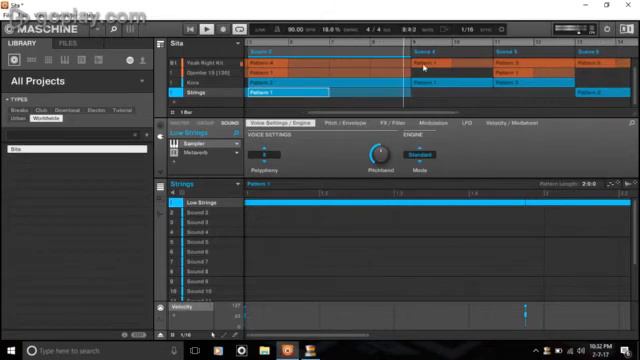Screen dimensions: 640x360
Task: Select the Sound 2 slot
Action: tap(206, 213)
